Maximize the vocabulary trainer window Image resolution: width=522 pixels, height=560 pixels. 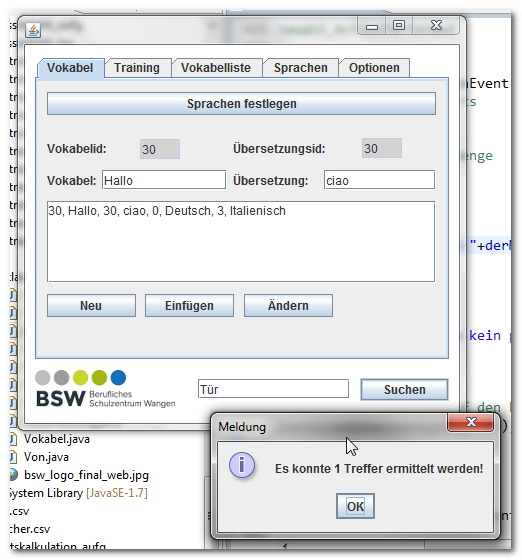[x=399, y=26]
